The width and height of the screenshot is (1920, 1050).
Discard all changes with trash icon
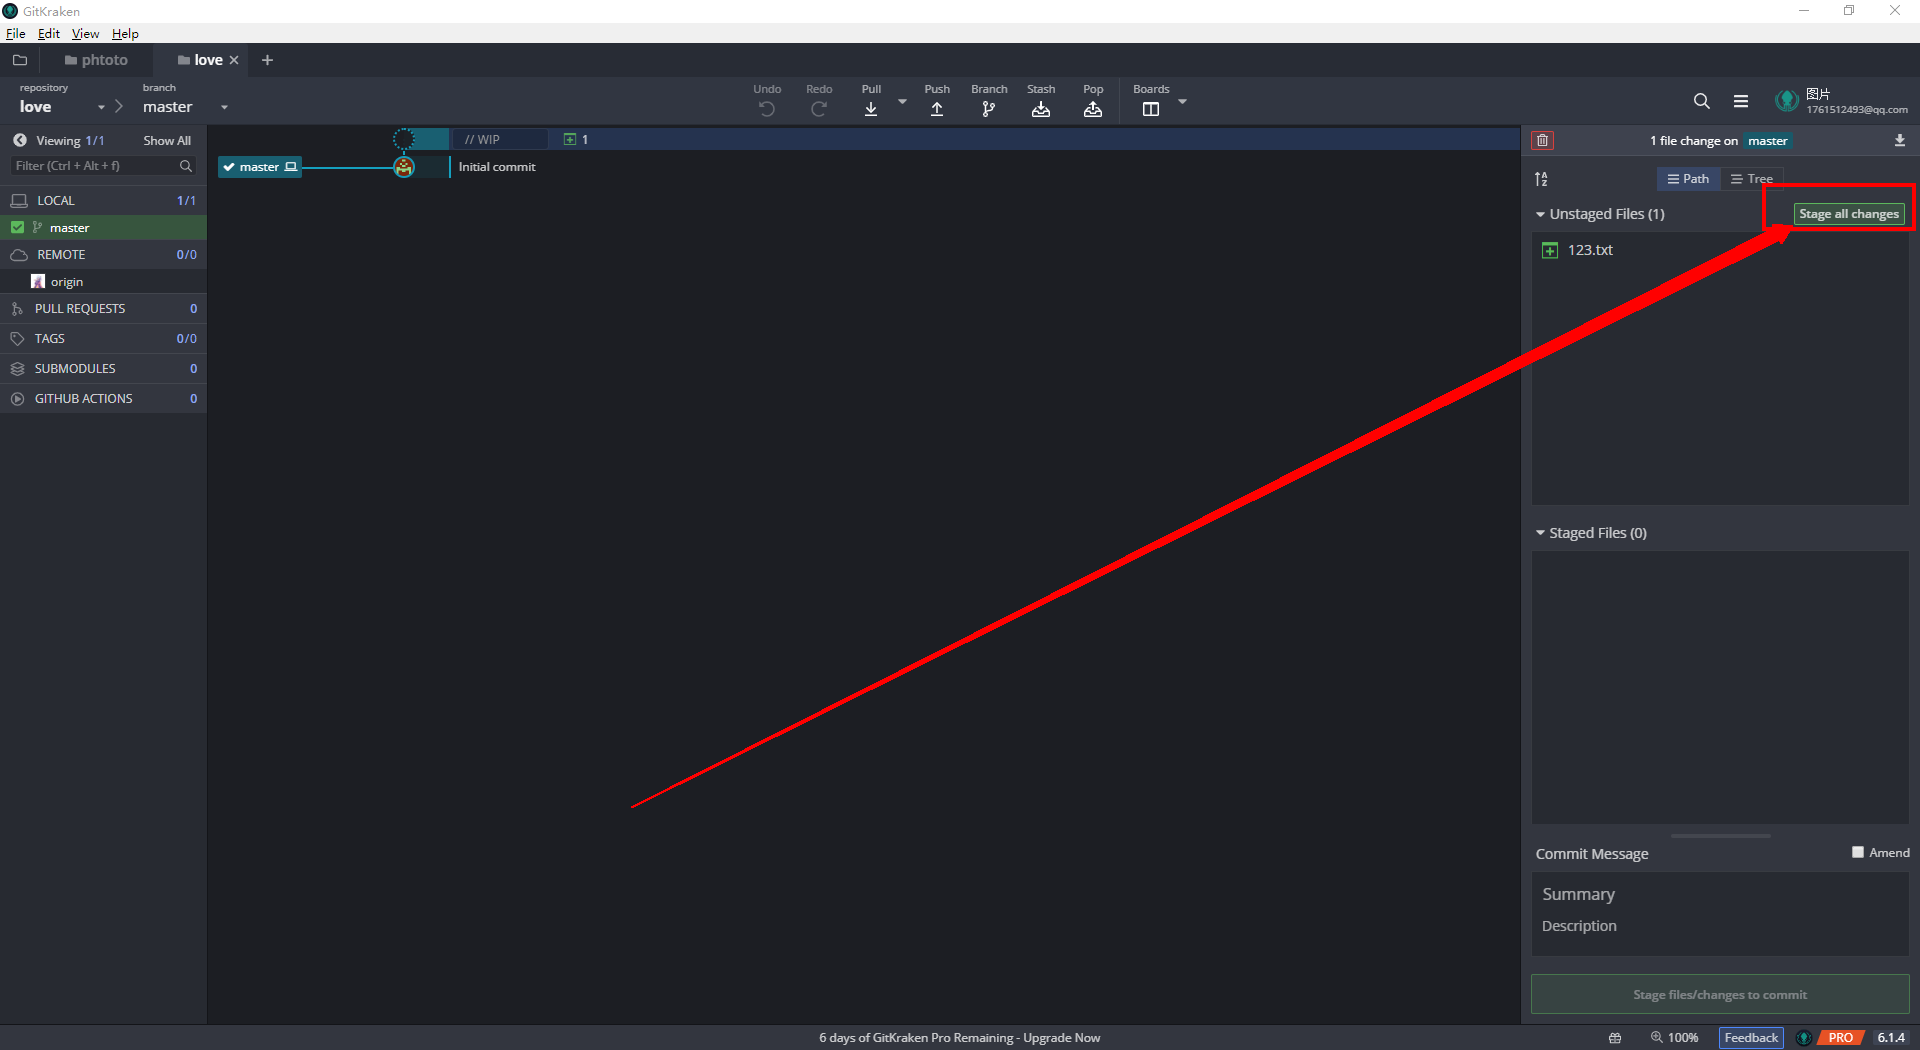click(1542, 140)
